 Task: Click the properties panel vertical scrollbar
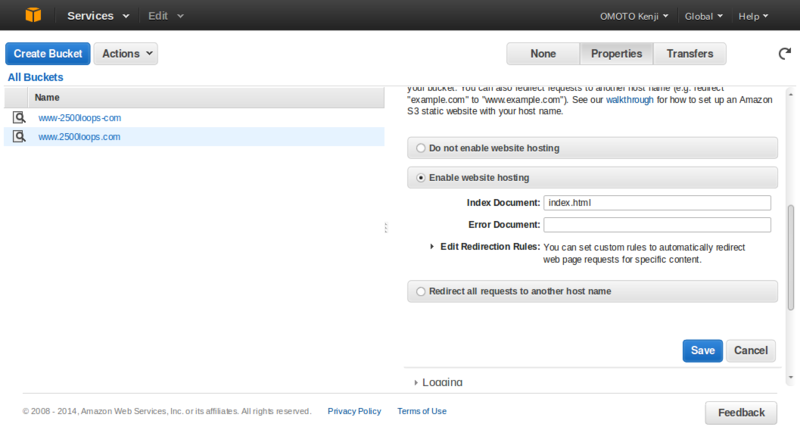pos(791,258)
